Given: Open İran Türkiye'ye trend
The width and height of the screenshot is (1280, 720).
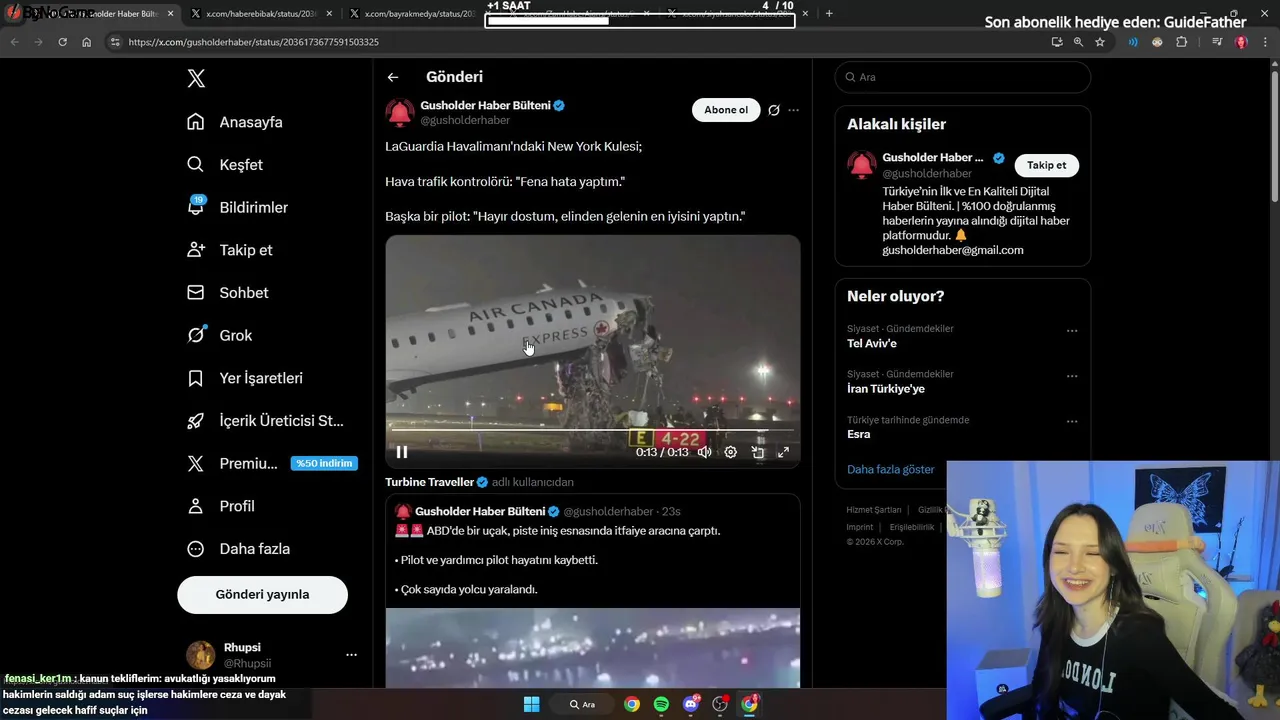Looking at the screenshot, I should pos(886,388).
